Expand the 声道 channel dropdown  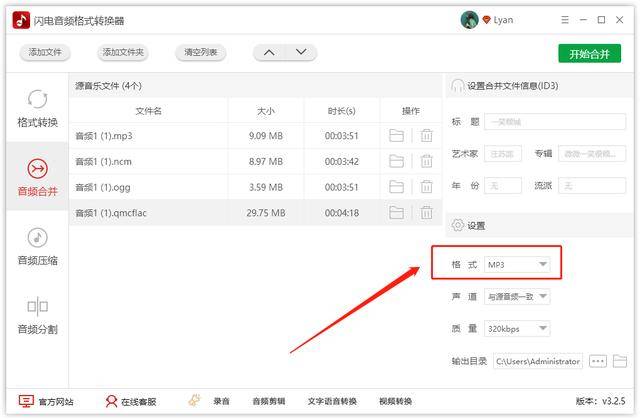click(x=517, y=297)
